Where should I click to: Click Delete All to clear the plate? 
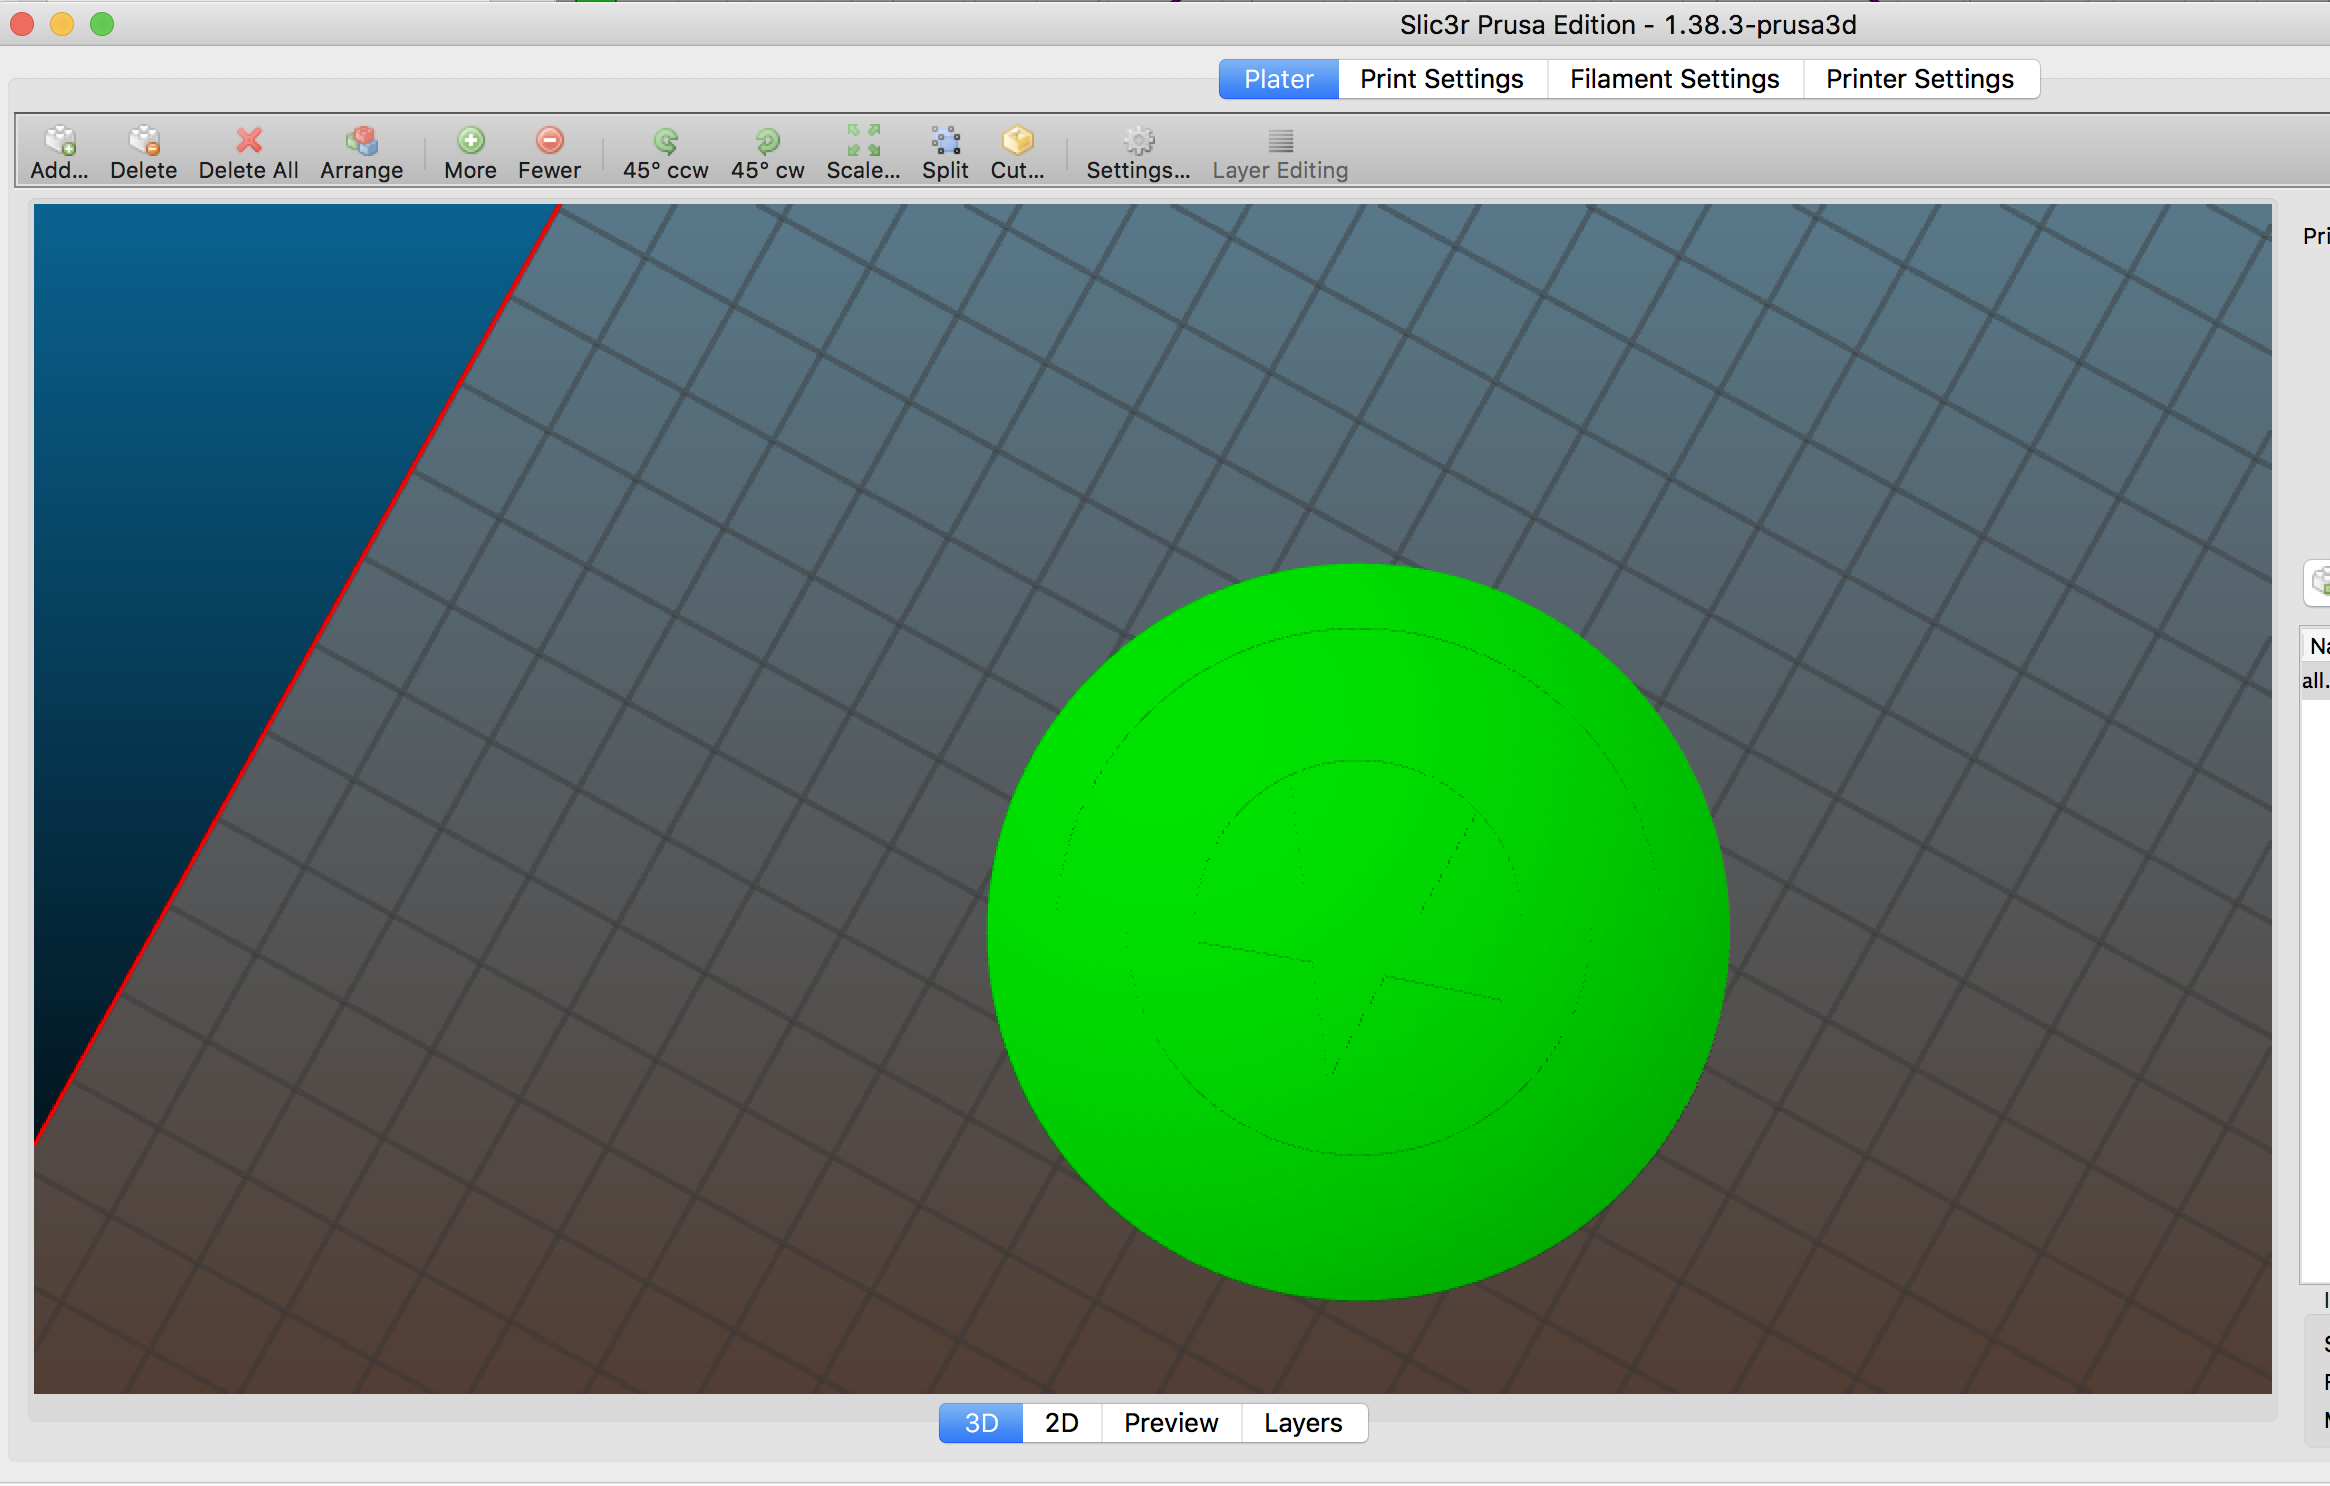click(x=247, y=151)
